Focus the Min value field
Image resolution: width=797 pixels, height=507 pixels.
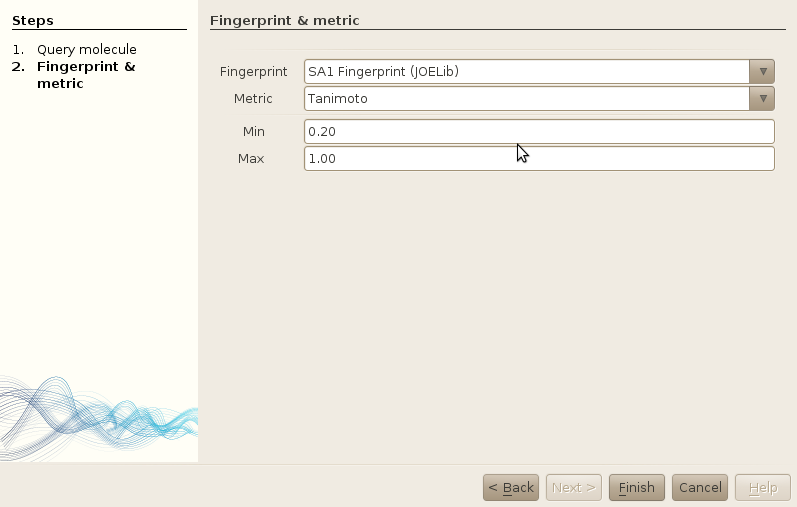[x=539, y=132]
